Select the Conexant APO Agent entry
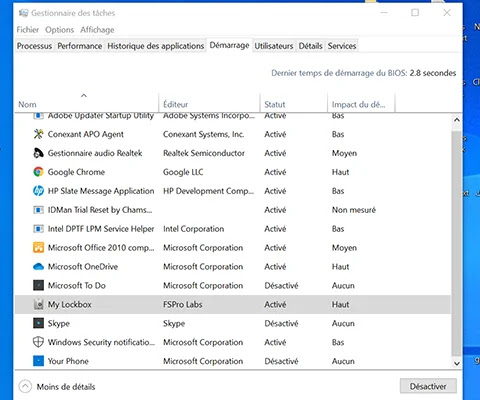The image size is (480, 400). (86, 134)
